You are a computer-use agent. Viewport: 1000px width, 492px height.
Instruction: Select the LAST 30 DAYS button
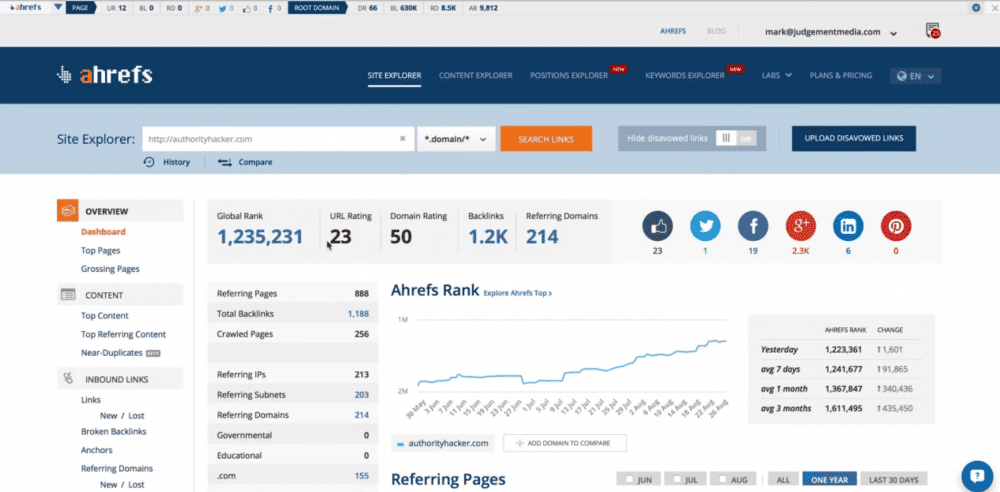(893, 479)
